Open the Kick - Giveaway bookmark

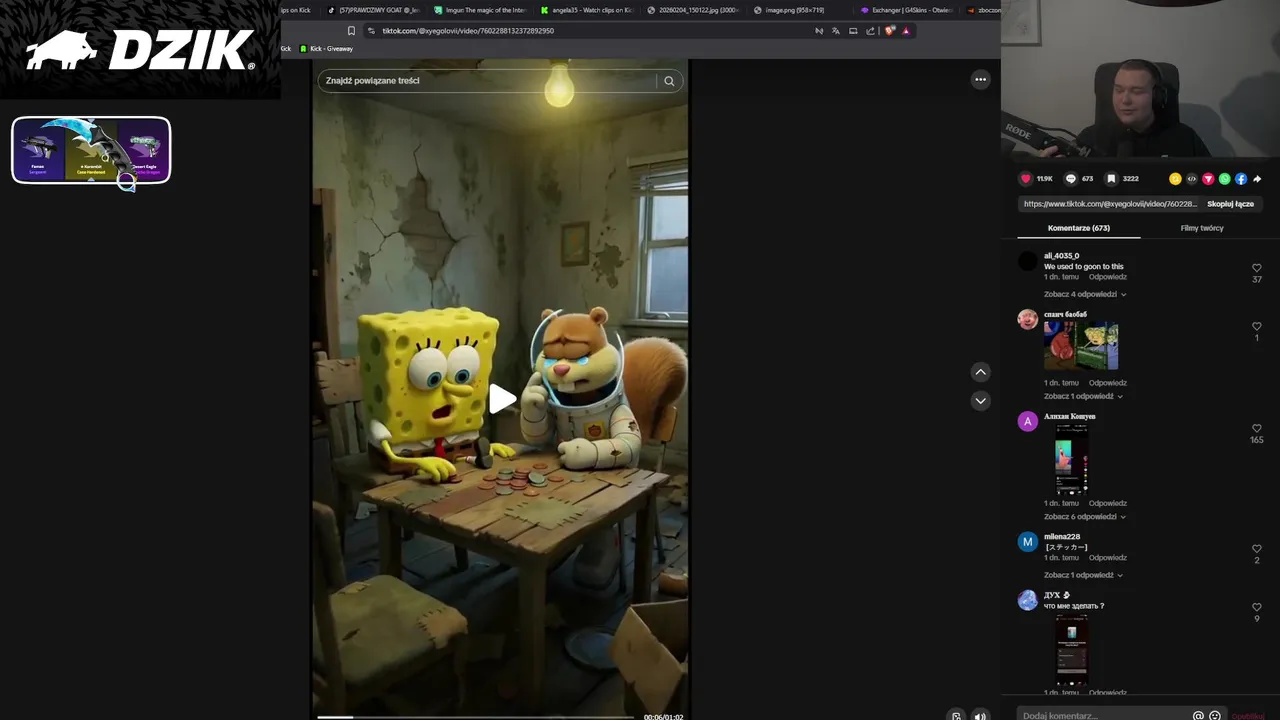[326, 49]
